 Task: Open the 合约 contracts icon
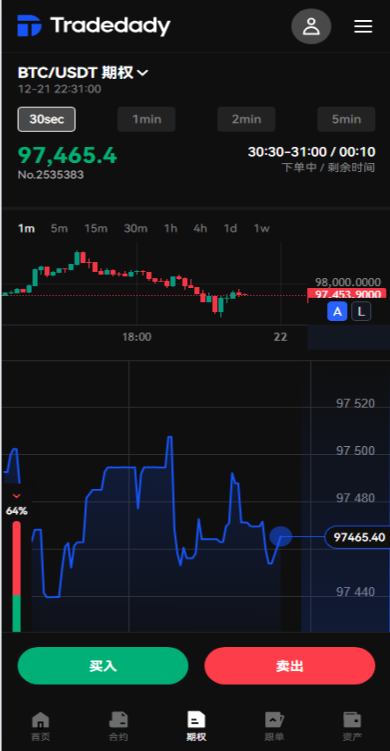tap(118, 719)
